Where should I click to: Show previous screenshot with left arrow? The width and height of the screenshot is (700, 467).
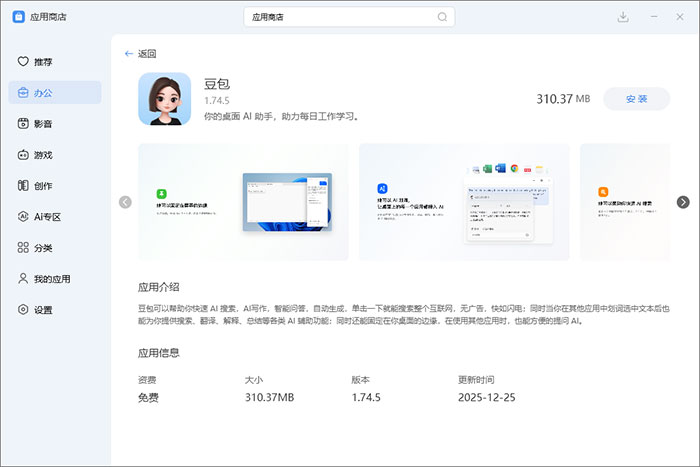click(125, 202)
